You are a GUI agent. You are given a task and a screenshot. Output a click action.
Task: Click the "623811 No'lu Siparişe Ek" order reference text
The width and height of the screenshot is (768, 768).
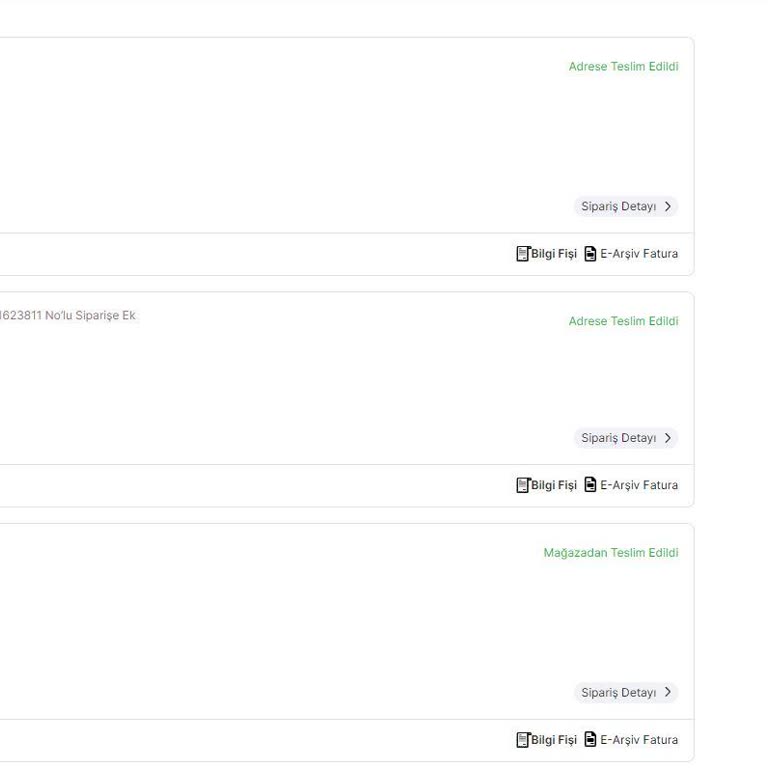[68, 316]
